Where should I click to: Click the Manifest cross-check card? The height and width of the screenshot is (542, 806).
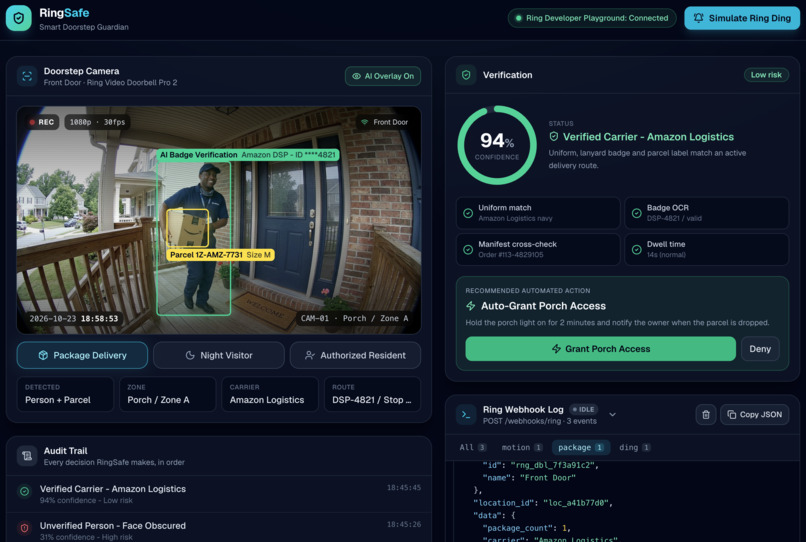click(x=538, y=249)
